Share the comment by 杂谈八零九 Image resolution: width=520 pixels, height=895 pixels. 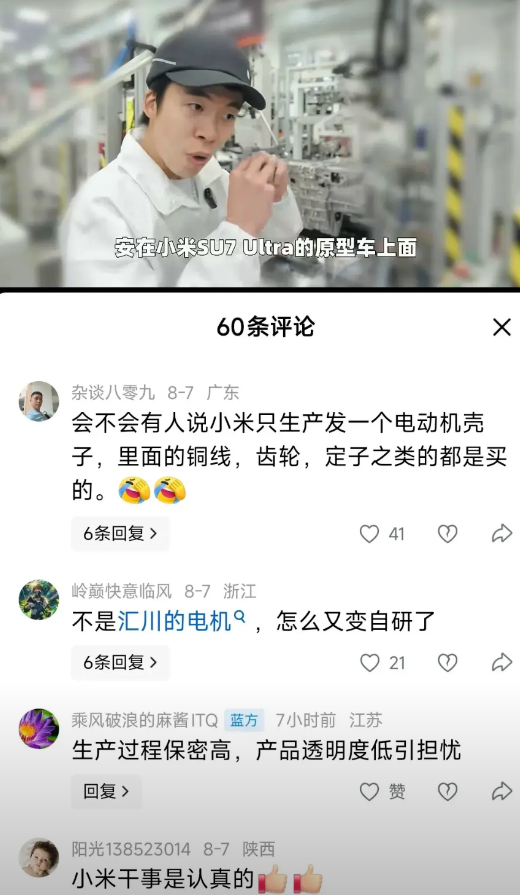click(502, 534)
